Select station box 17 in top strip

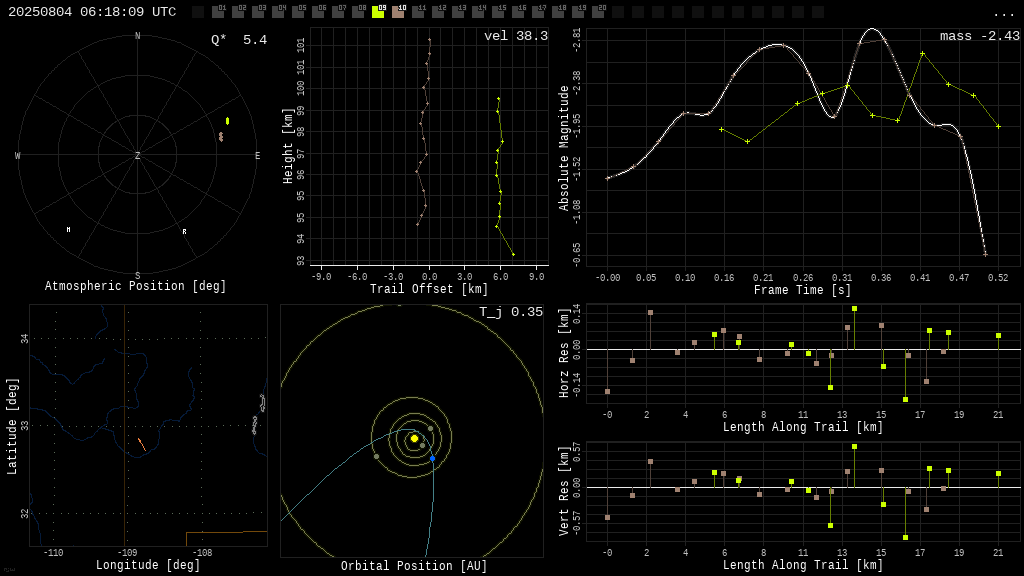pos(538,12)
